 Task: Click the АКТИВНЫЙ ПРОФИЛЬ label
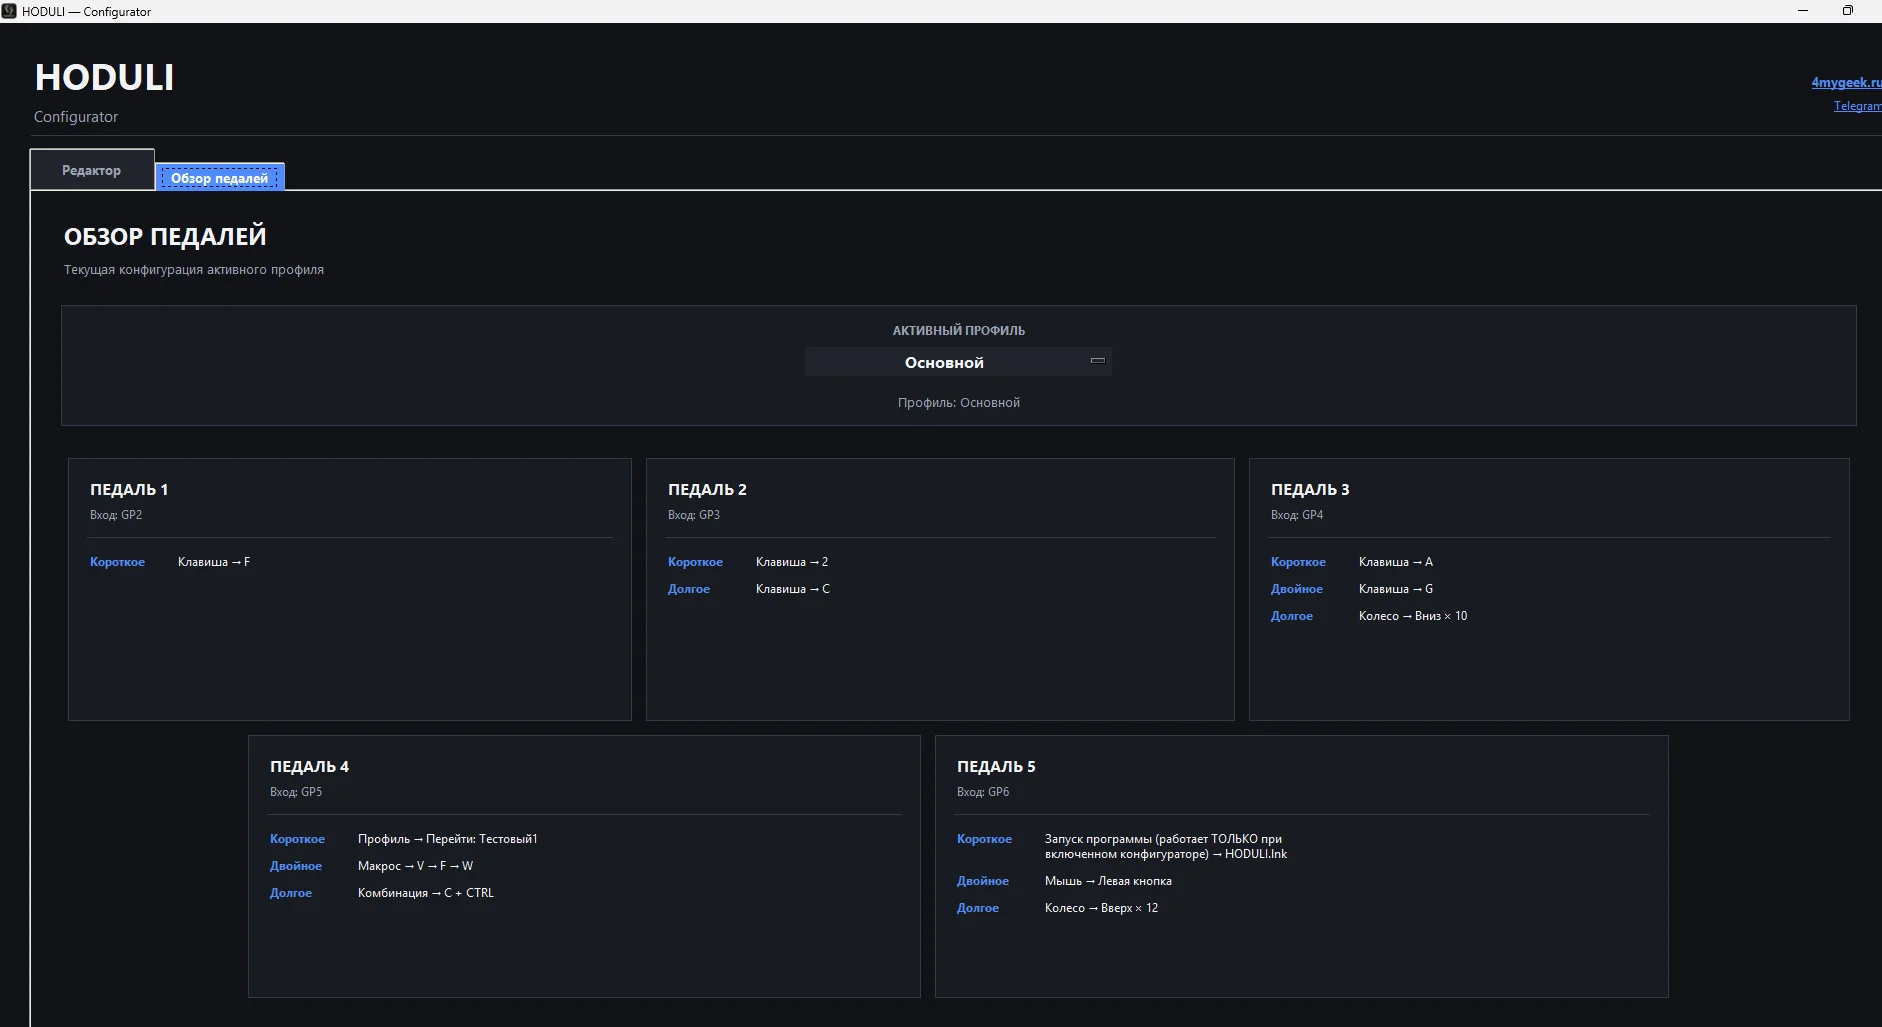[x=959, y=330]
